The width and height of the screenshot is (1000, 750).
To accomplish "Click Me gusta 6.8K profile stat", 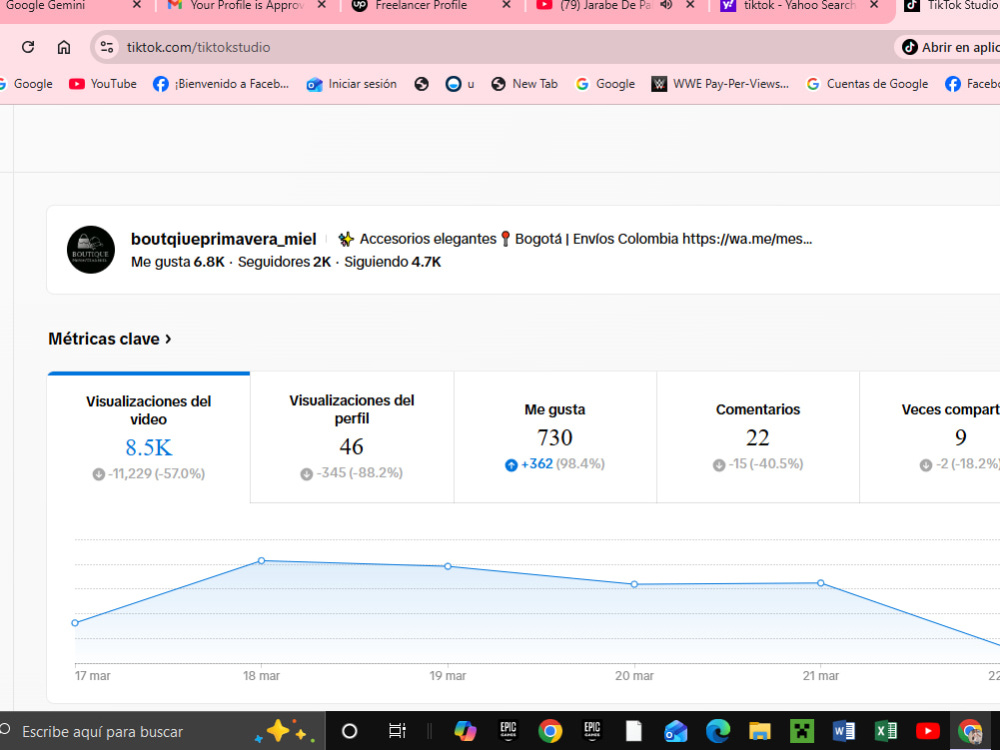I will (177, 262).
